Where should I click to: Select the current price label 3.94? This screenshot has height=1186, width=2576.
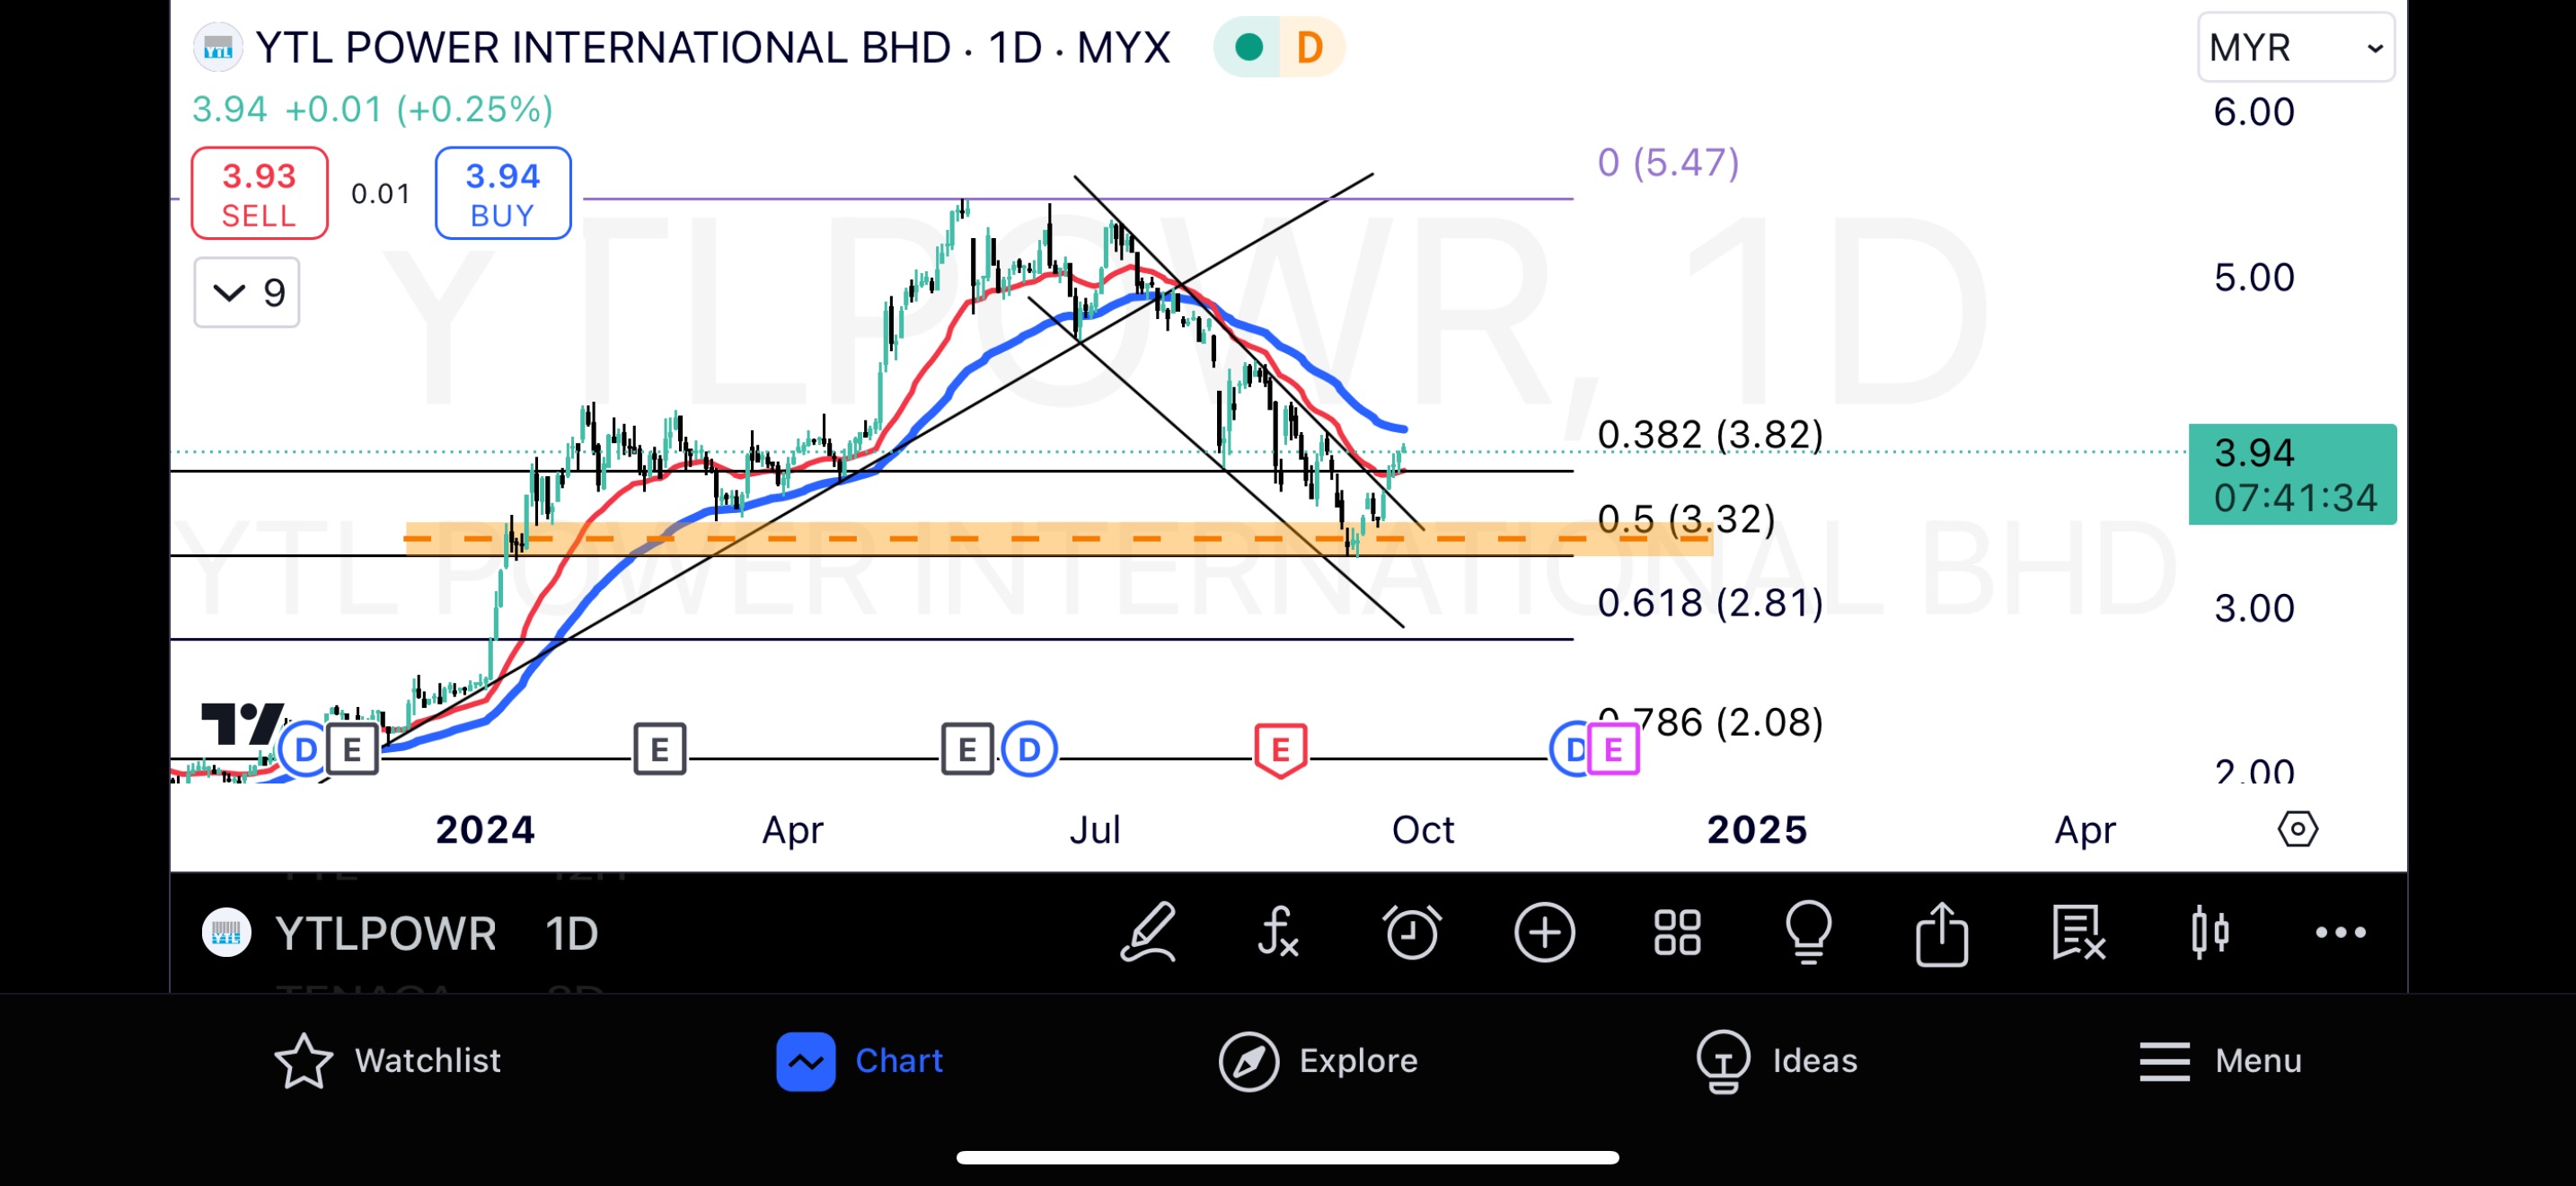[x=2292, y=474]
